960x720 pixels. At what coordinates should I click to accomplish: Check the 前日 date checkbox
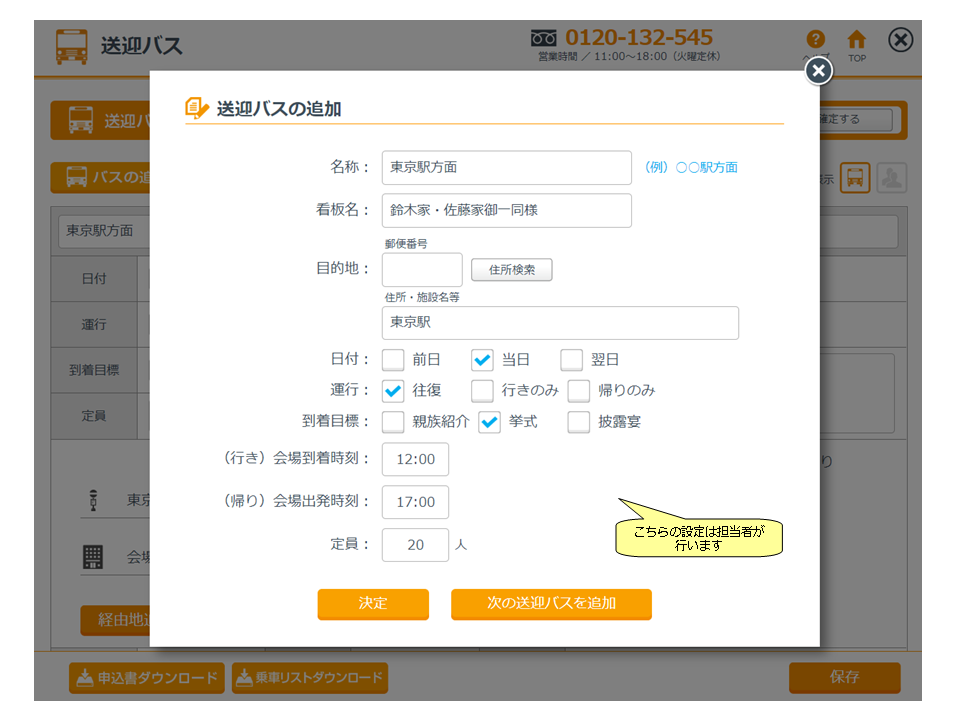[394, 360]
